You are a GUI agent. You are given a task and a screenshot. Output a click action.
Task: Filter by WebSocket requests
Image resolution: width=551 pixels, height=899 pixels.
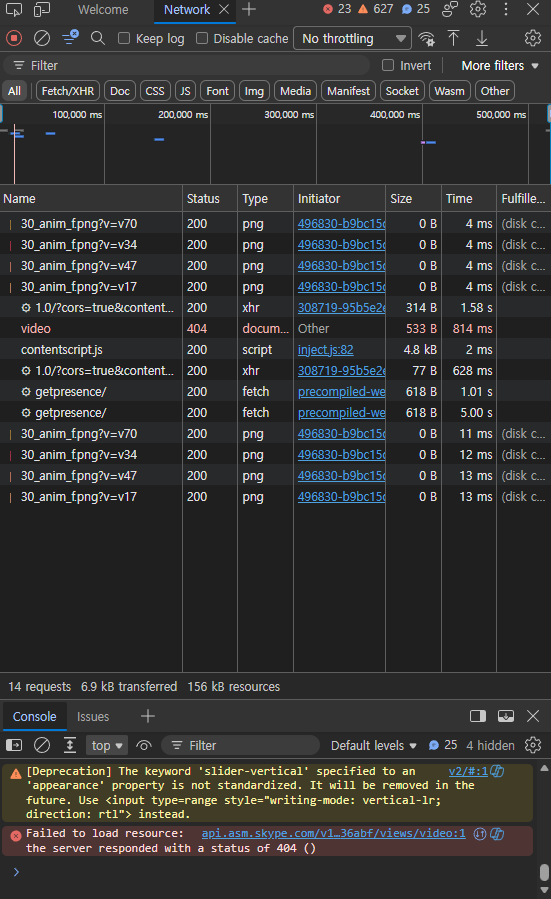click(x=402, y=91)
